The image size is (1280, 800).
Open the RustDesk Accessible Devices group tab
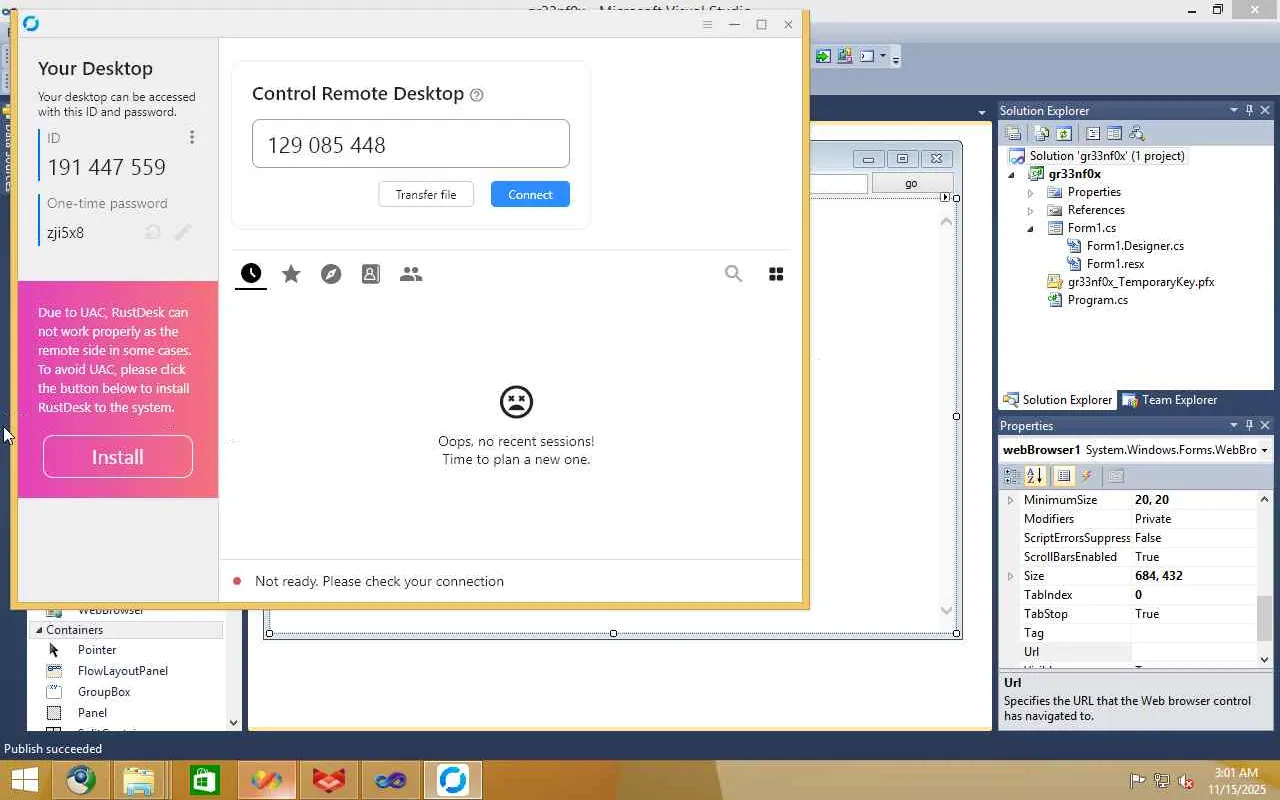pyautogui.click(x=411, y=274)
